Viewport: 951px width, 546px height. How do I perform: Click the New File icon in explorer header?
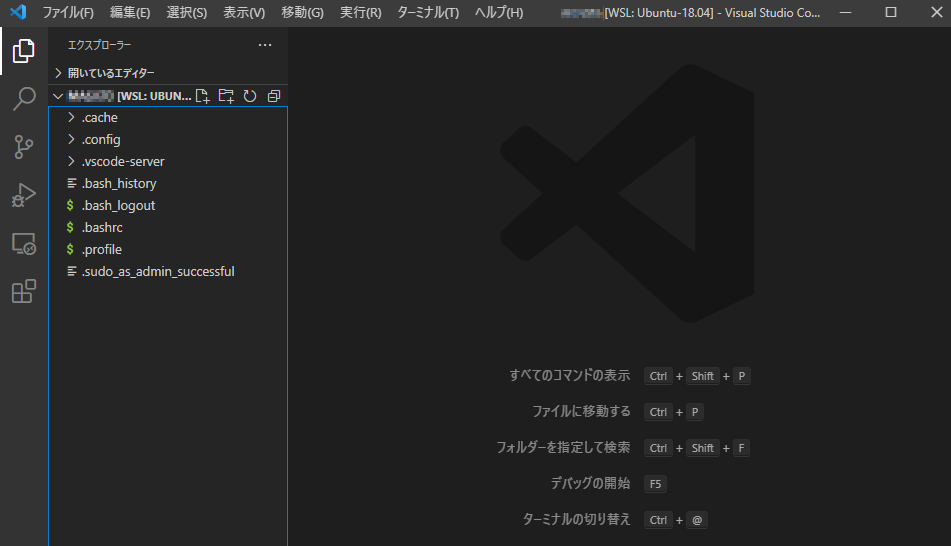[203, 96]
